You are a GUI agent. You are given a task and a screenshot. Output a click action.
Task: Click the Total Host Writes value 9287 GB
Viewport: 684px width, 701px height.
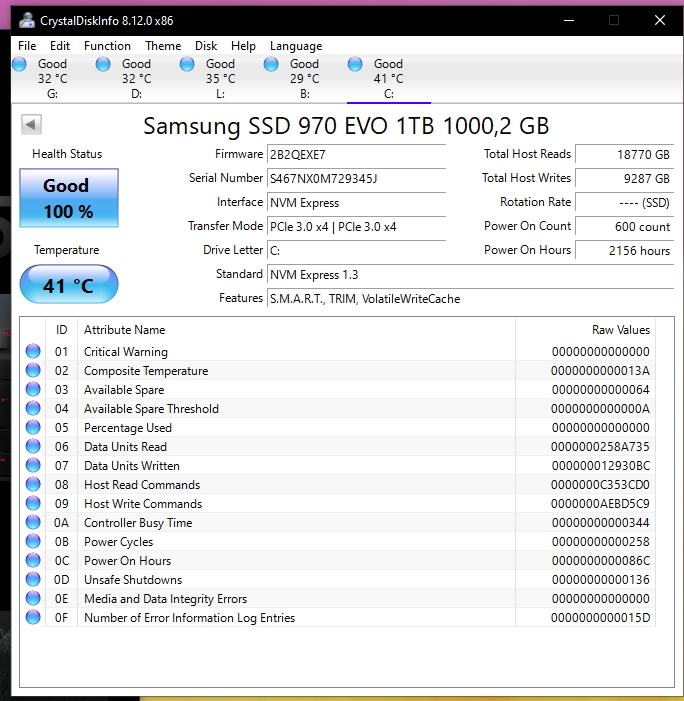tap(625, 179)
